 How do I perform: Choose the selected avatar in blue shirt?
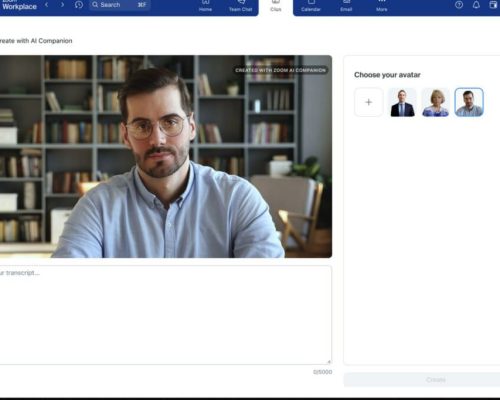[x=469, y=102]
